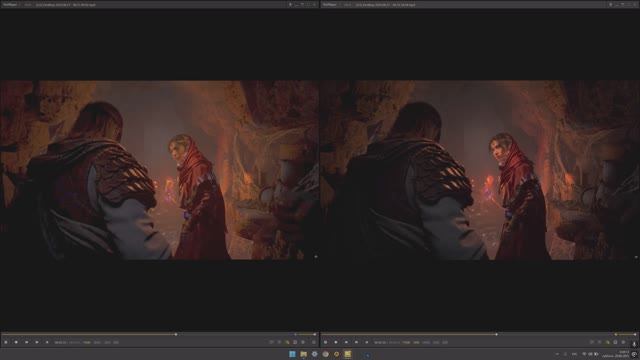Click the right player's seek bar handle
Viewport: 640px width, 360px height.
click(x=496, y=334)
